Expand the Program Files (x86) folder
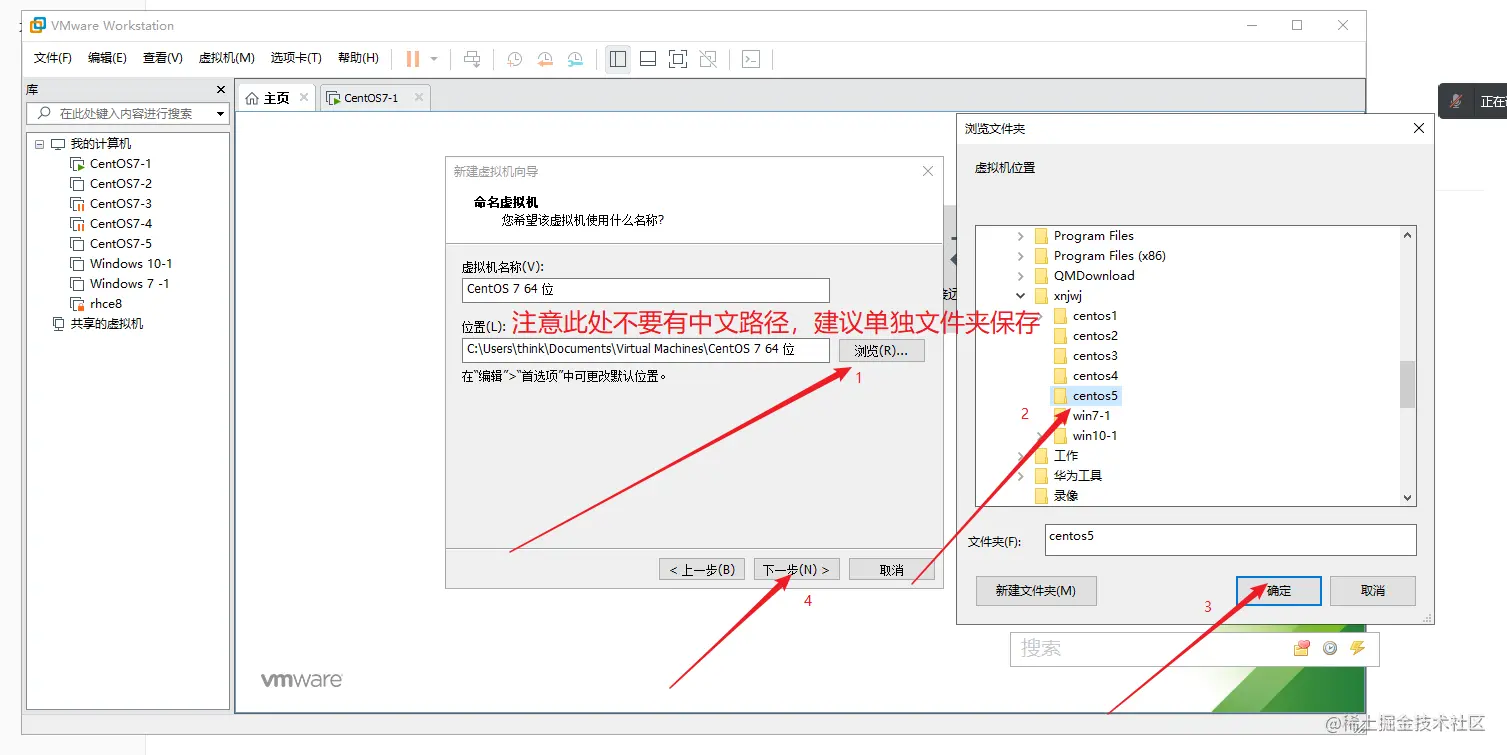The image size is (1507, 755). tap(1019, 255)
